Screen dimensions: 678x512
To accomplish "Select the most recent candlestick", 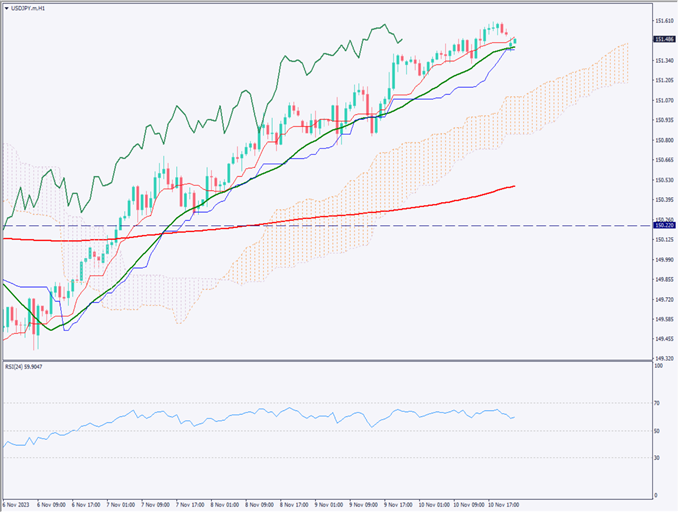I will (x=514, y=41).
